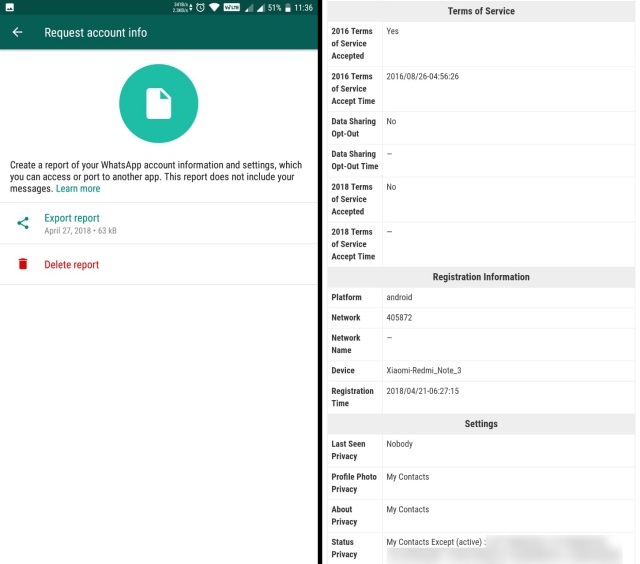Click 'My Contacts Except (active)' status value
This screenshot has width=640, height=564.
[x=434, y=542]
